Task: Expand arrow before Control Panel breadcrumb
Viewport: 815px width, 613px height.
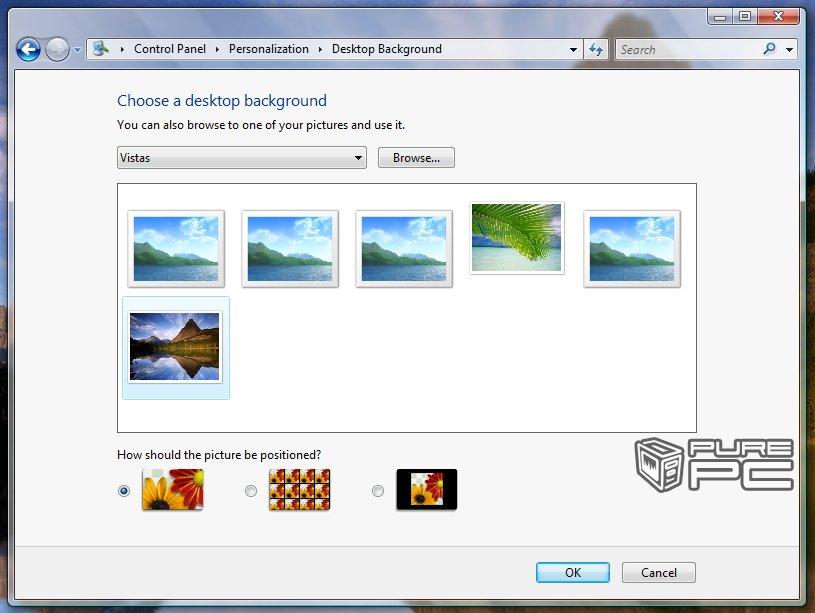Action: pyautogui.click(x=122, y=49)
